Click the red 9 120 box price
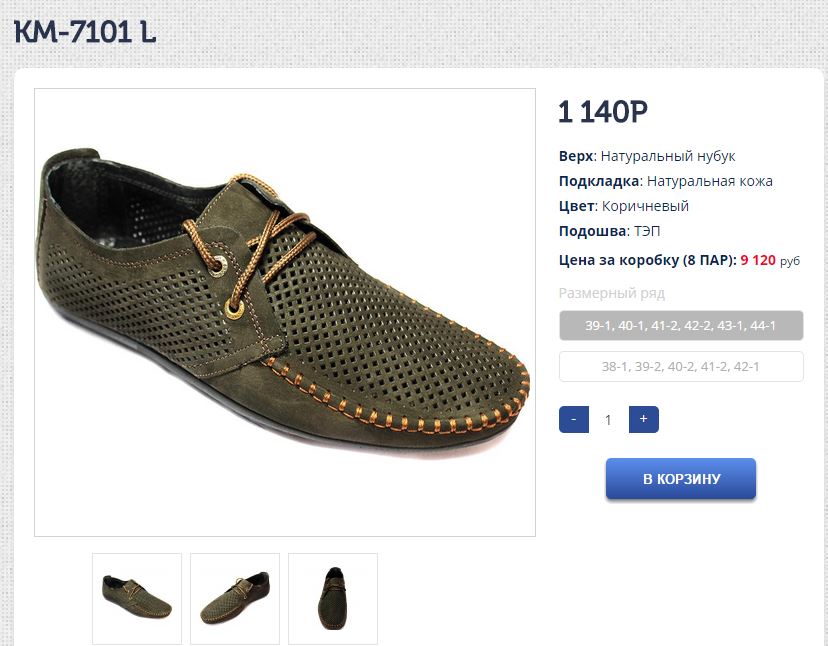 click(x=757, y=260)
